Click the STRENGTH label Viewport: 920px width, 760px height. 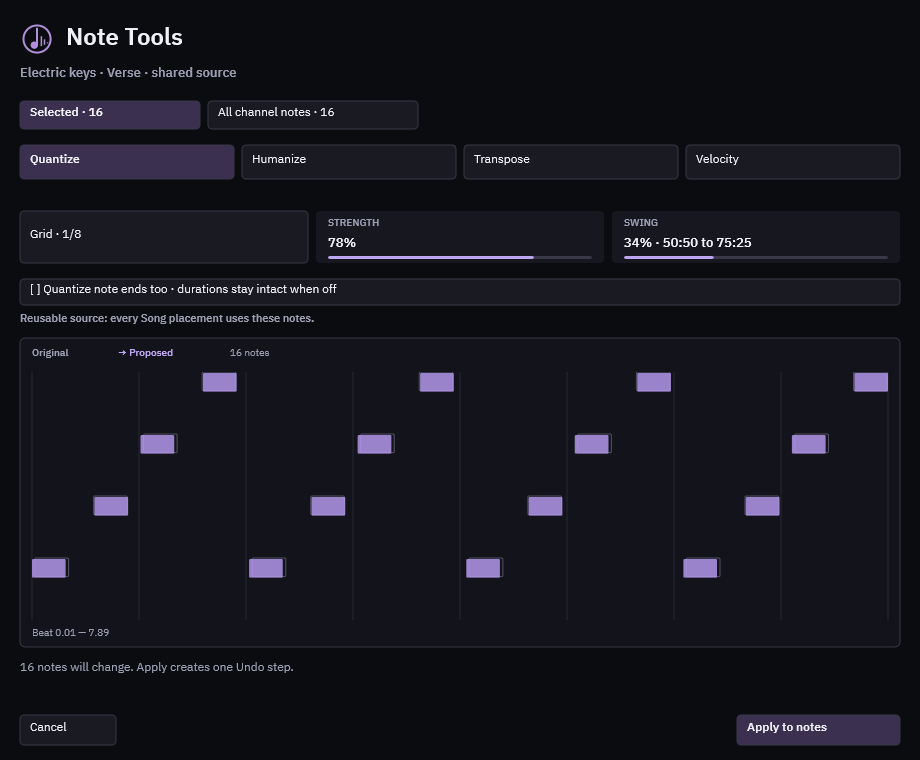(x=353, y=223)
